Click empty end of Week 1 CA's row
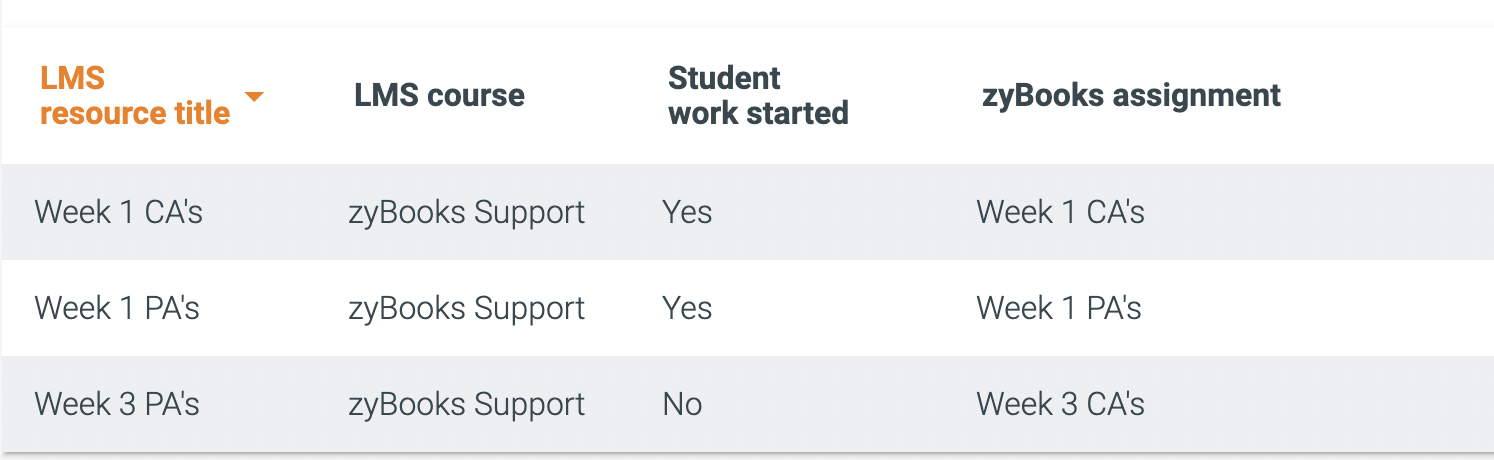Viewport: 1494px width, 460px height. (x=1320, y=212)
